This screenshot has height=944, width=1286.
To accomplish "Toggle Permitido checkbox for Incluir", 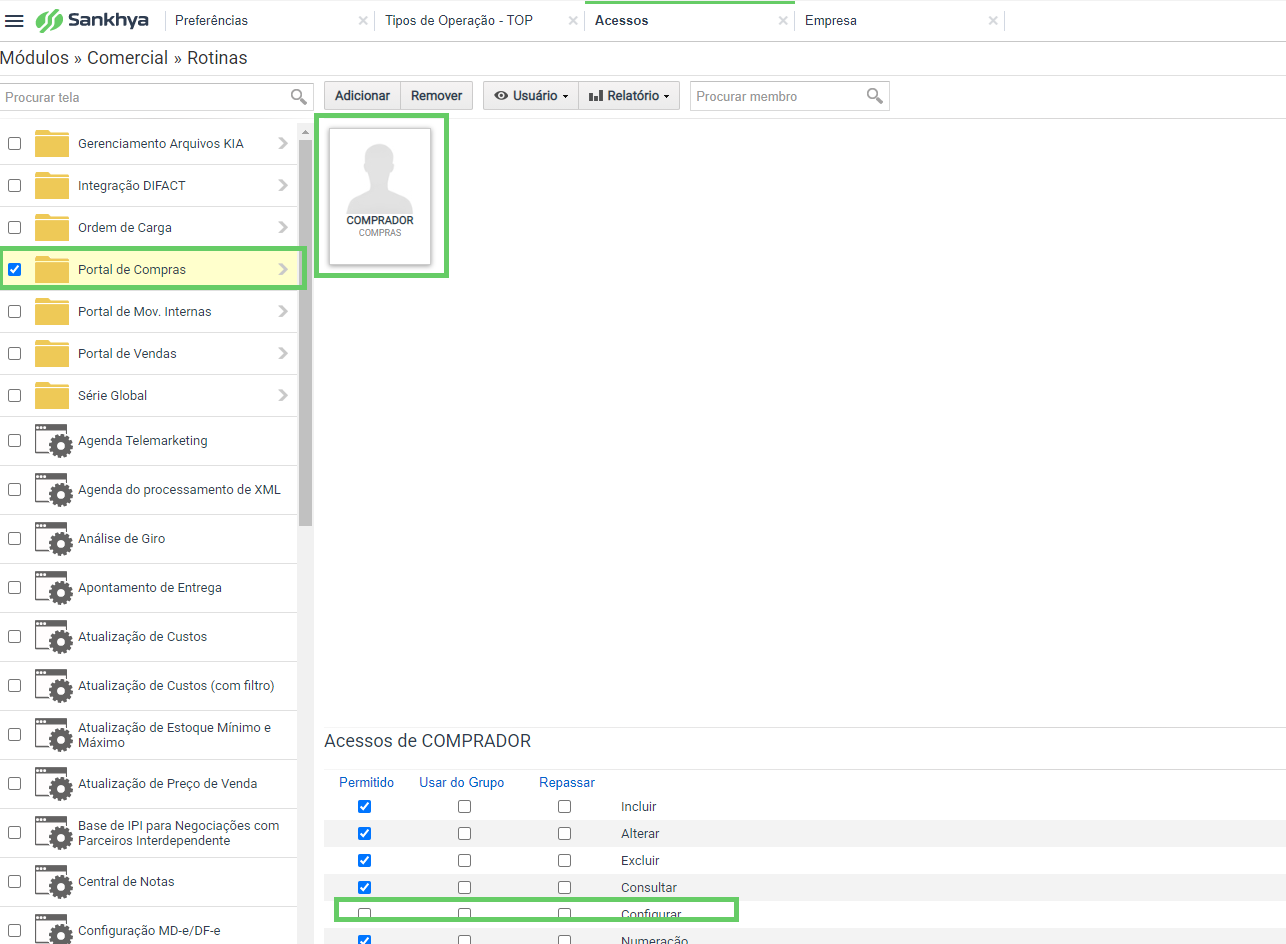I will pos(364,807).
